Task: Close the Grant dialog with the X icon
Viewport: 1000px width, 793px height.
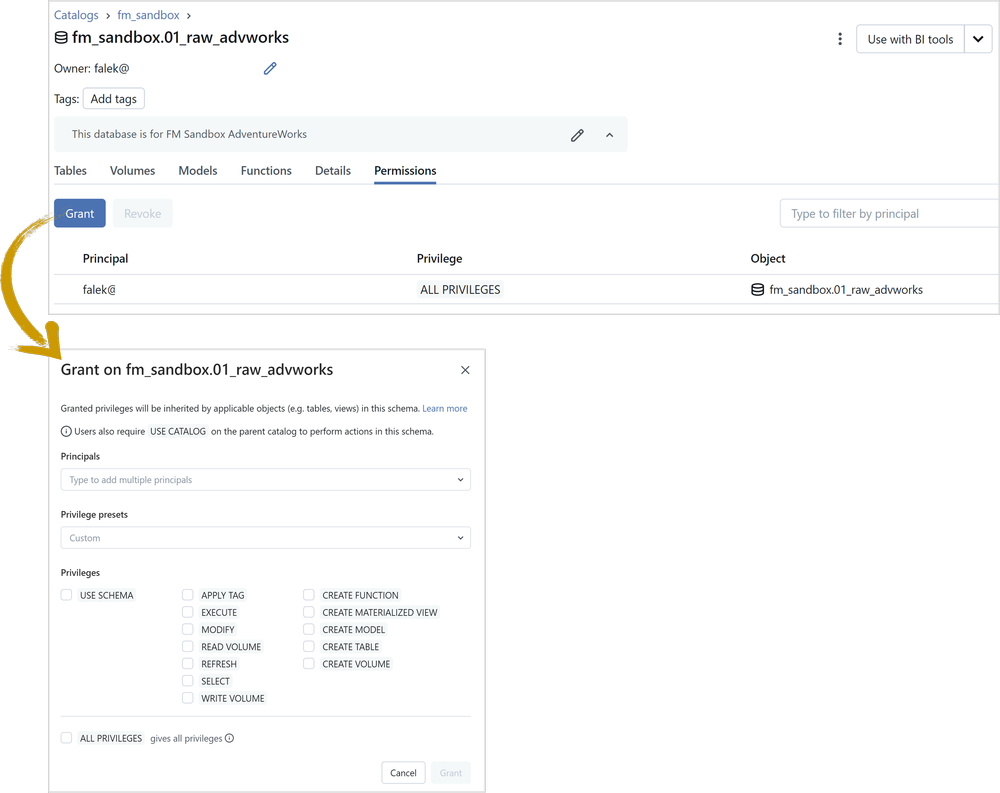Action: tap(464, 369)
